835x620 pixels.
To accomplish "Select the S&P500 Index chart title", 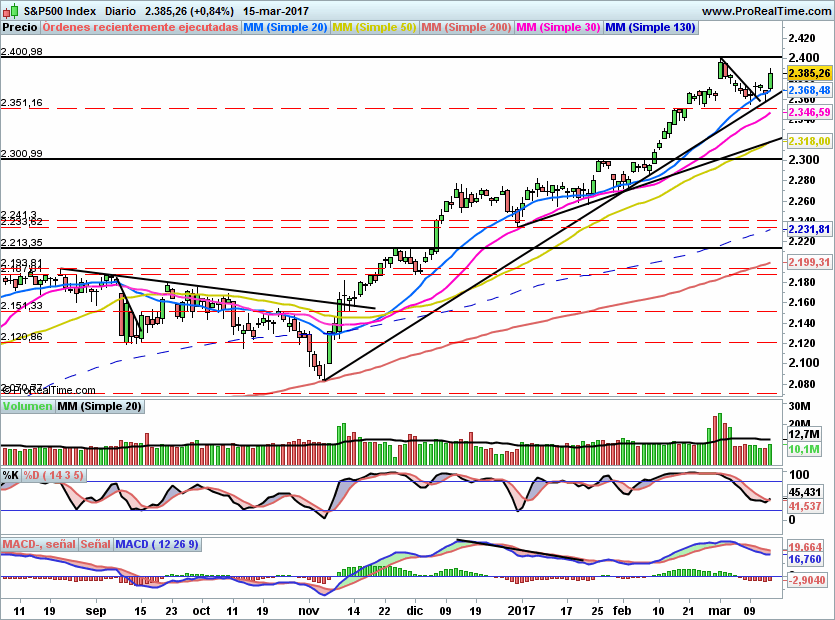I will click(x=60, y=11).
